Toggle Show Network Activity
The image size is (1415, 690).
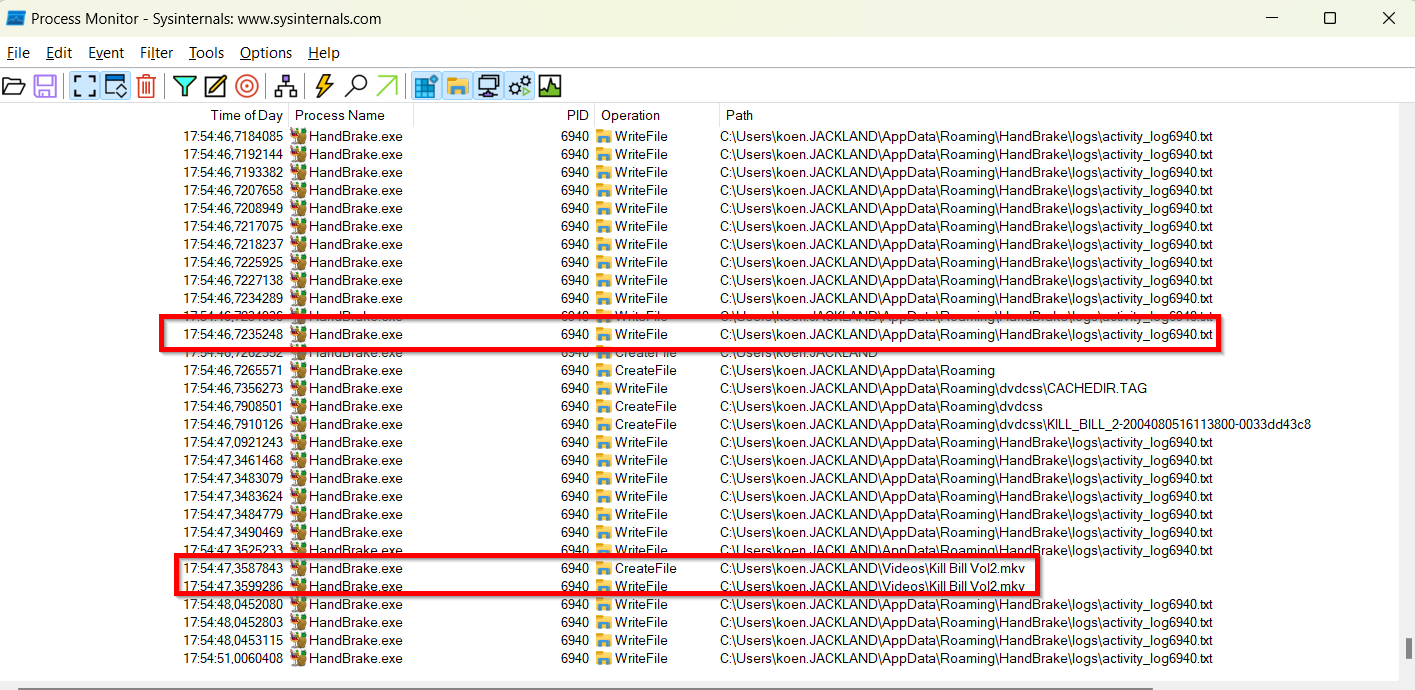(488, 86)
